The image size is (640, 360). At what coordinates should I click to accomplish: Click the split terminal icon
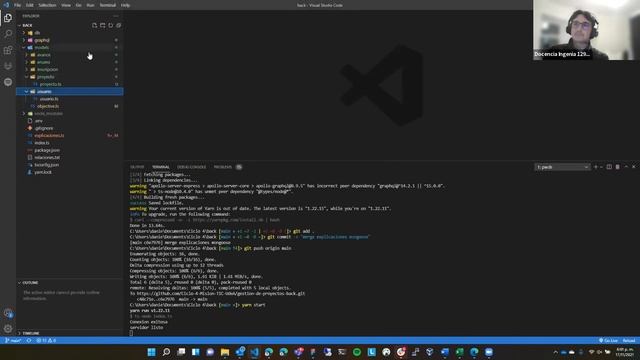coord(609,167)
